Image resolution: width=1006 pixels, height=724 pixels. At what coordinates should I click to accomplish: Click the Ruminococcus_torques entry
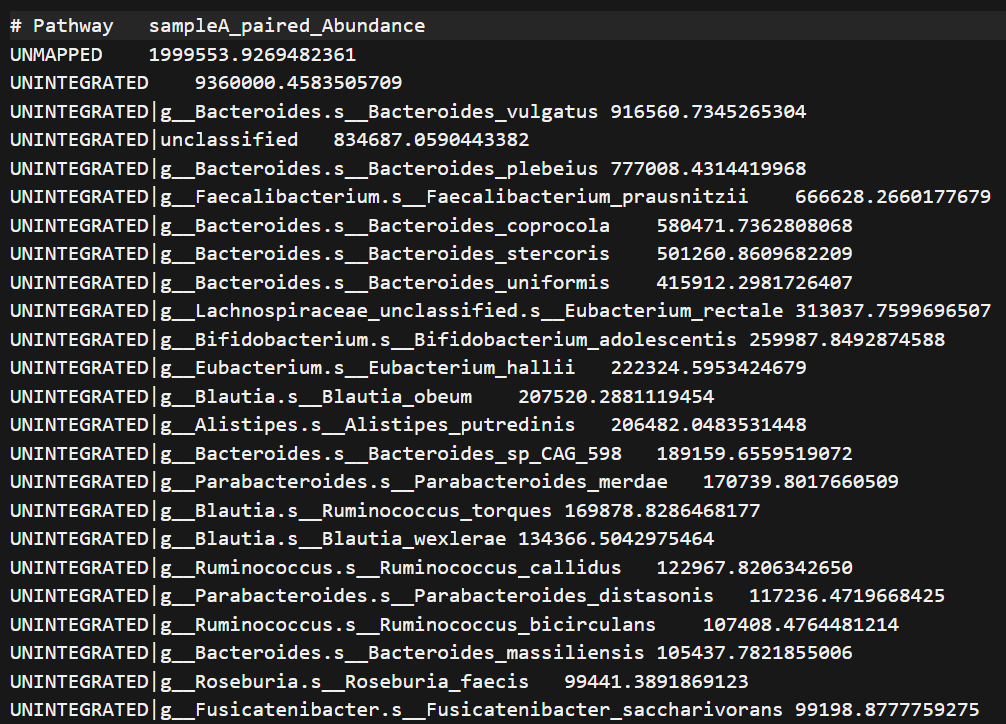[x=437, y=512]
